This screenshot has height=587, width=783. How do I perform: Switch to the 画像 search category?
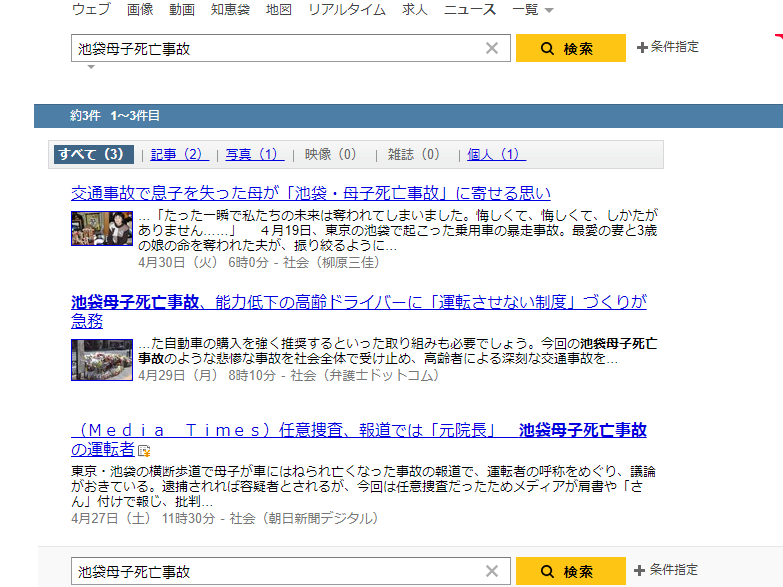tap(140, 10)
